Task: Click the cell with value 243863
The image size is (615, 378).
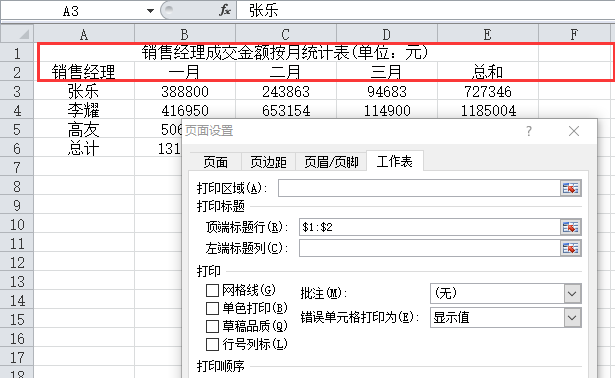Action: [286, 91]
